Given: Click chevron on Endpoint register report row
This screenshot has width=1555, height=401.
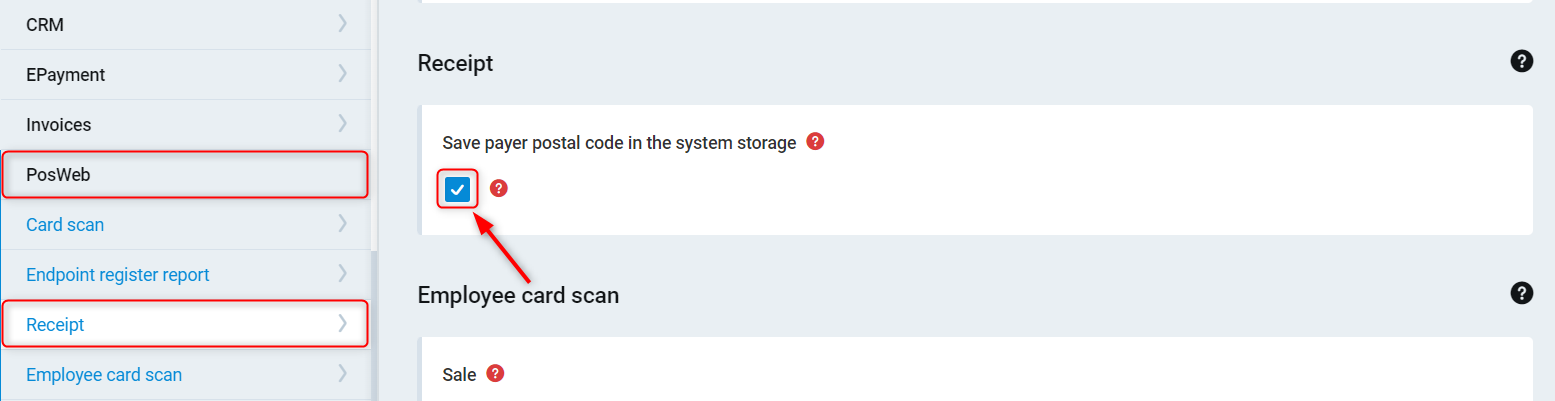Looking at the screenshot, I should click(x=343, y=274).
